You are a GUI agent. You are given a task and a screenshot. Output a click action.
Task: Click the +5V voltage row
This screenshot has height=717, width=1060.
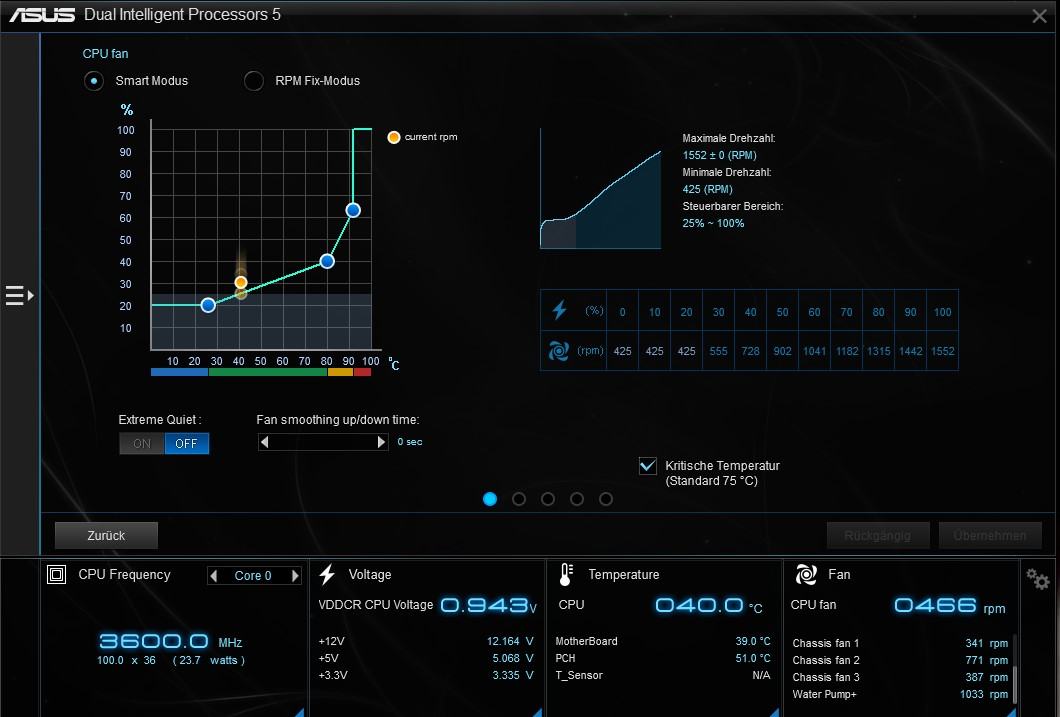[426, 658]
